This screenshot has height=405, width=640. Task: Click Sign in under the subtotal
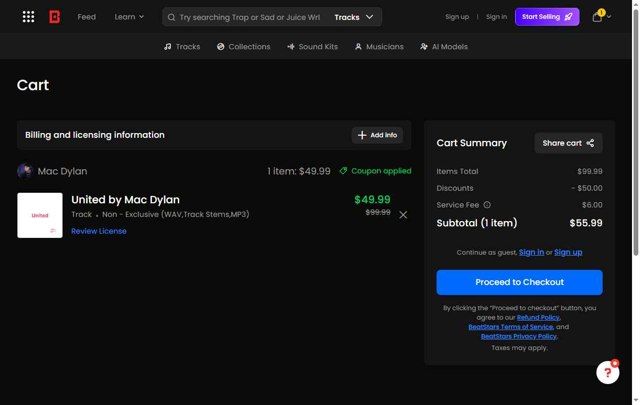(531, 252)
